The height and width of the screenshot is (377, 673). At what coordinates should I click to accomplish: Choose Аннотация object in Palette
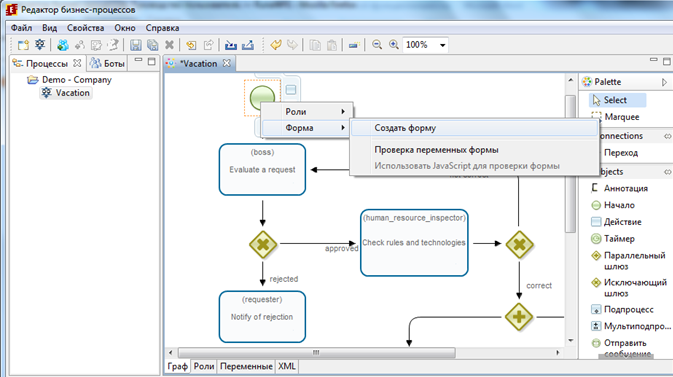619,188
